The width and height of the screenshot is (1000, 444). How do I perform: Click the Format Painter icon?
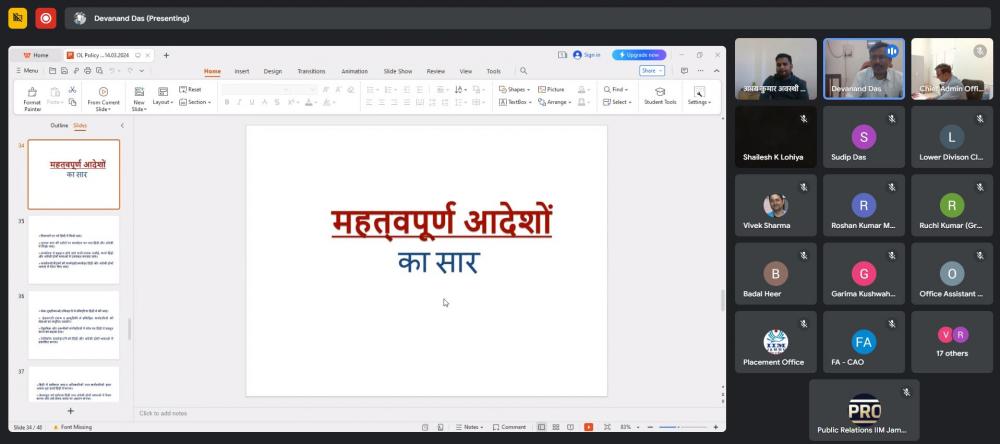32,92
